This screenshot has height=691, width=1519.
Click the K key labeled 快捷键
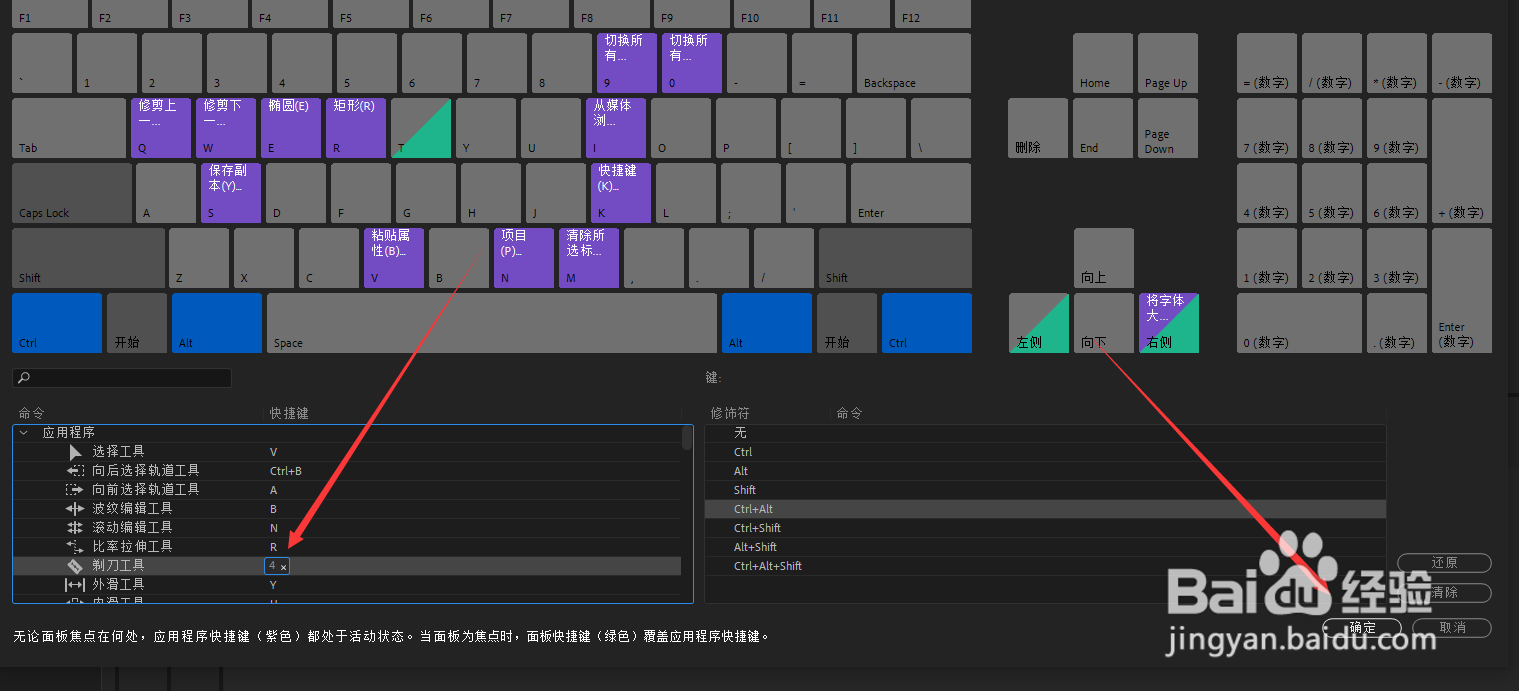pos(621,193)
